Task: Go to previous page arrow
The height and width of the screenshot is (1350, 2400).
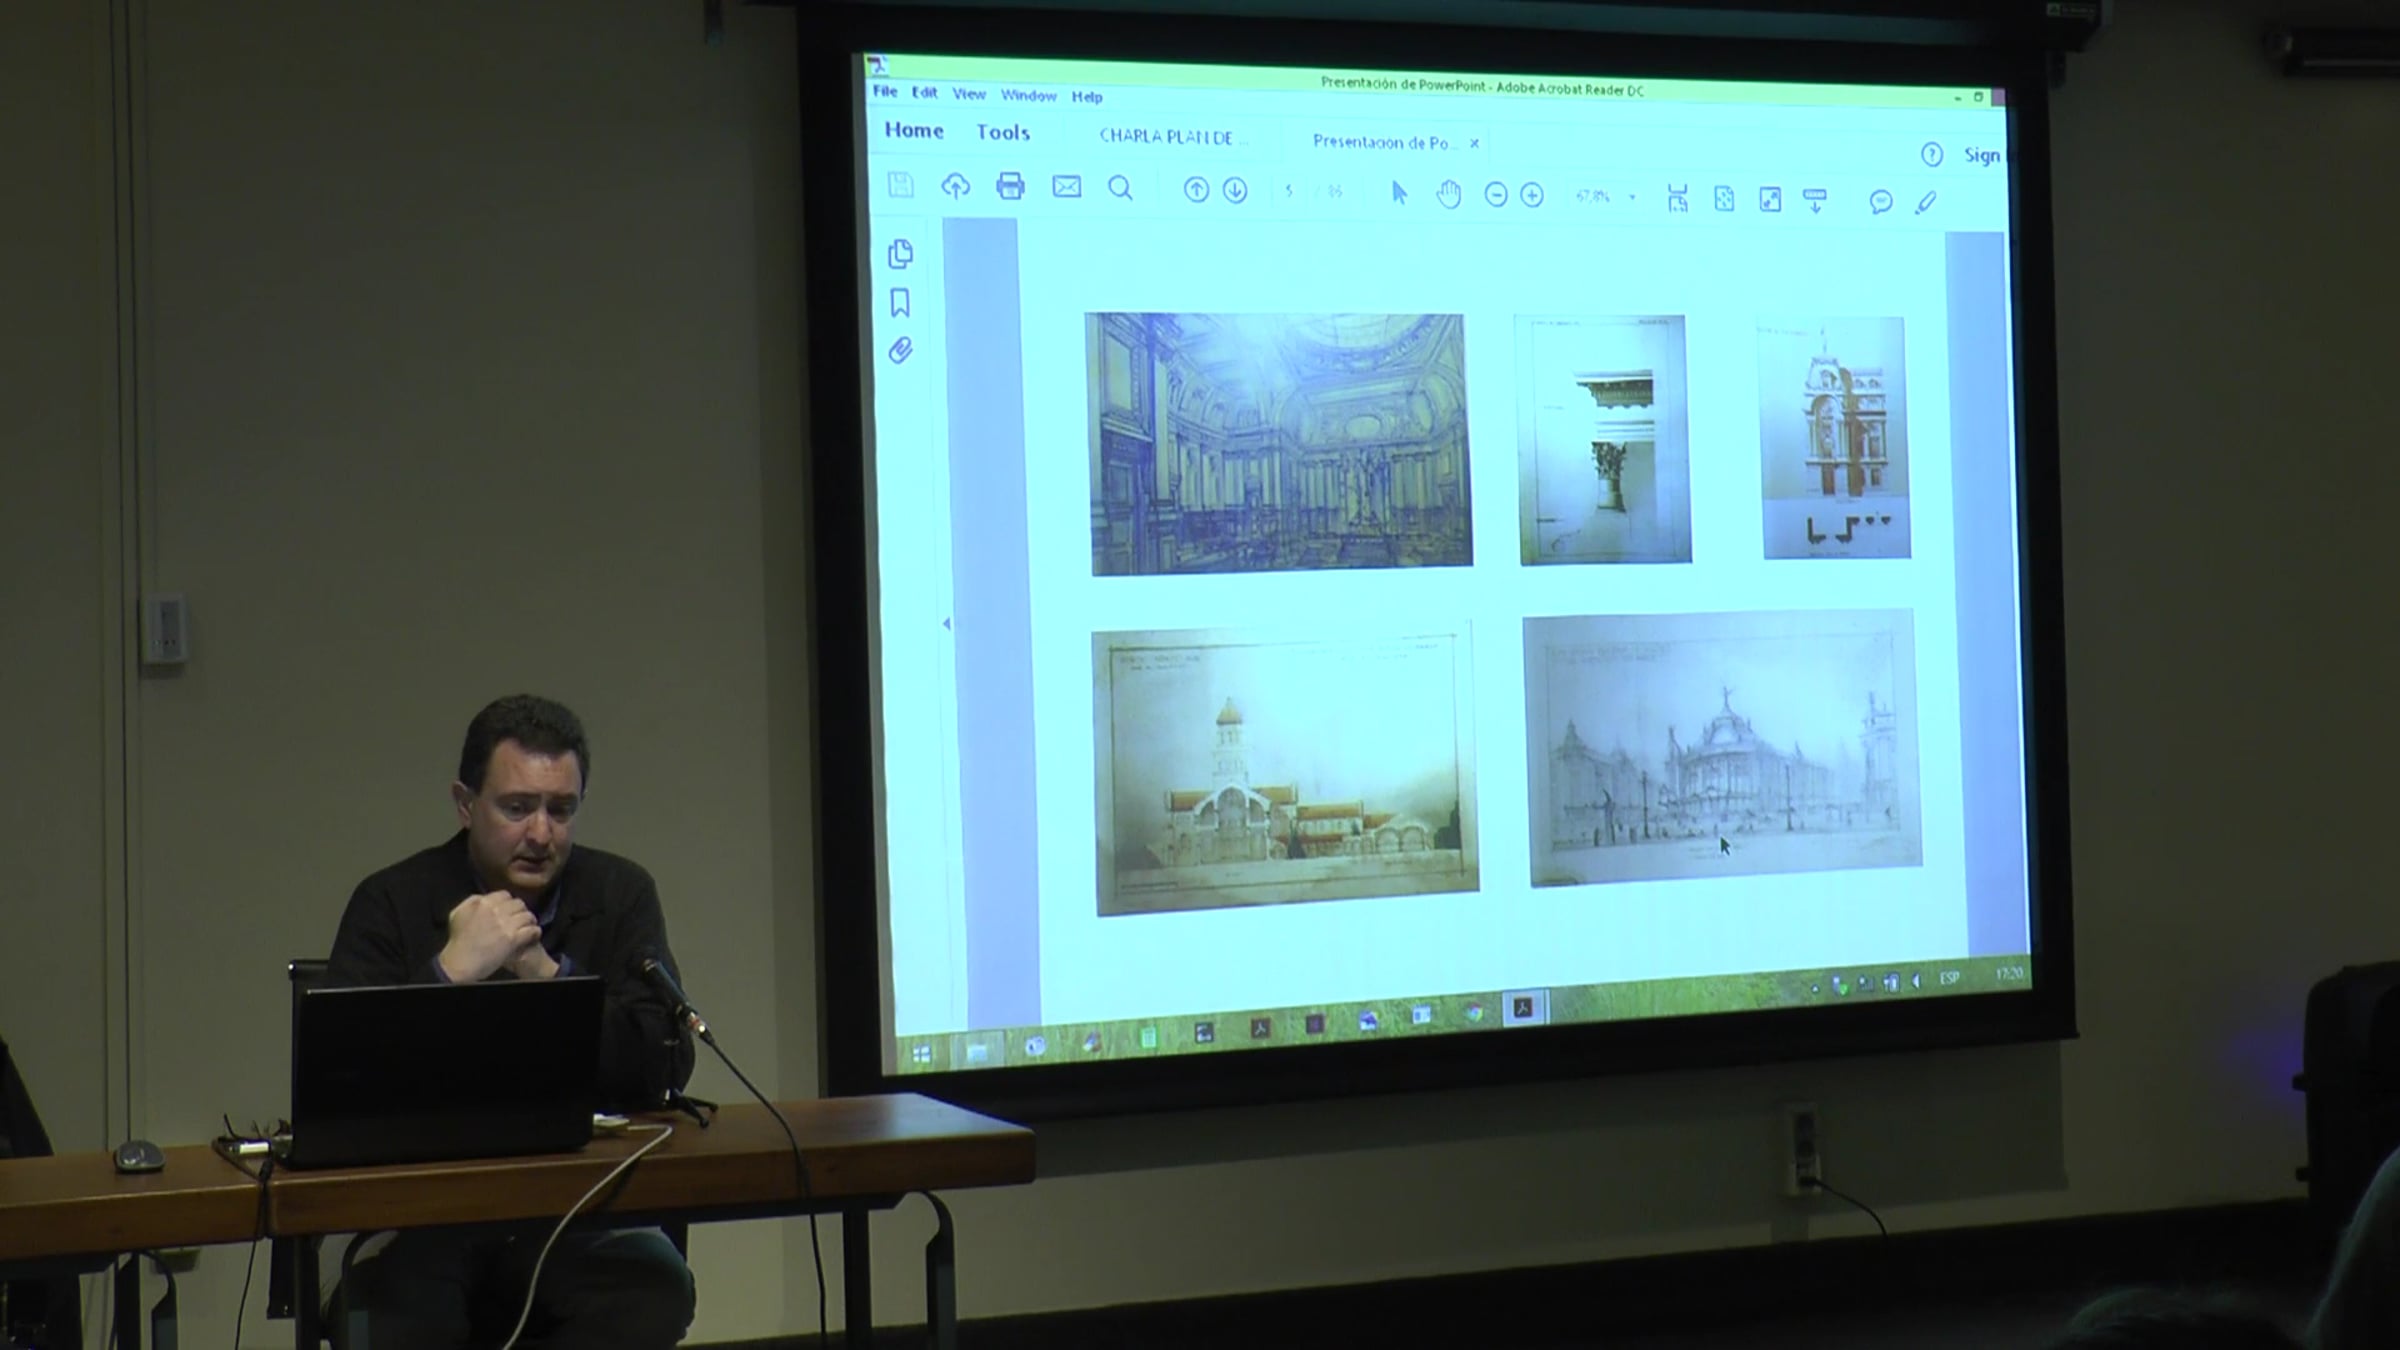Action: [x=1196, y=190]
